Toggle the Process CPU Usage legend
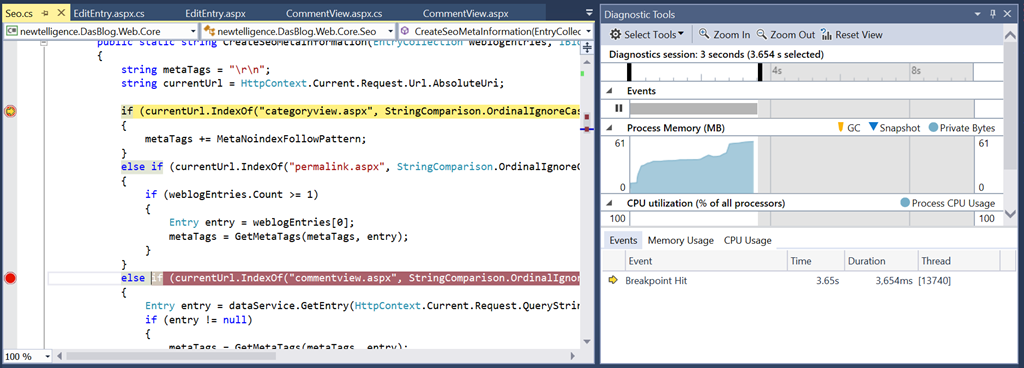 click(948, 203)
